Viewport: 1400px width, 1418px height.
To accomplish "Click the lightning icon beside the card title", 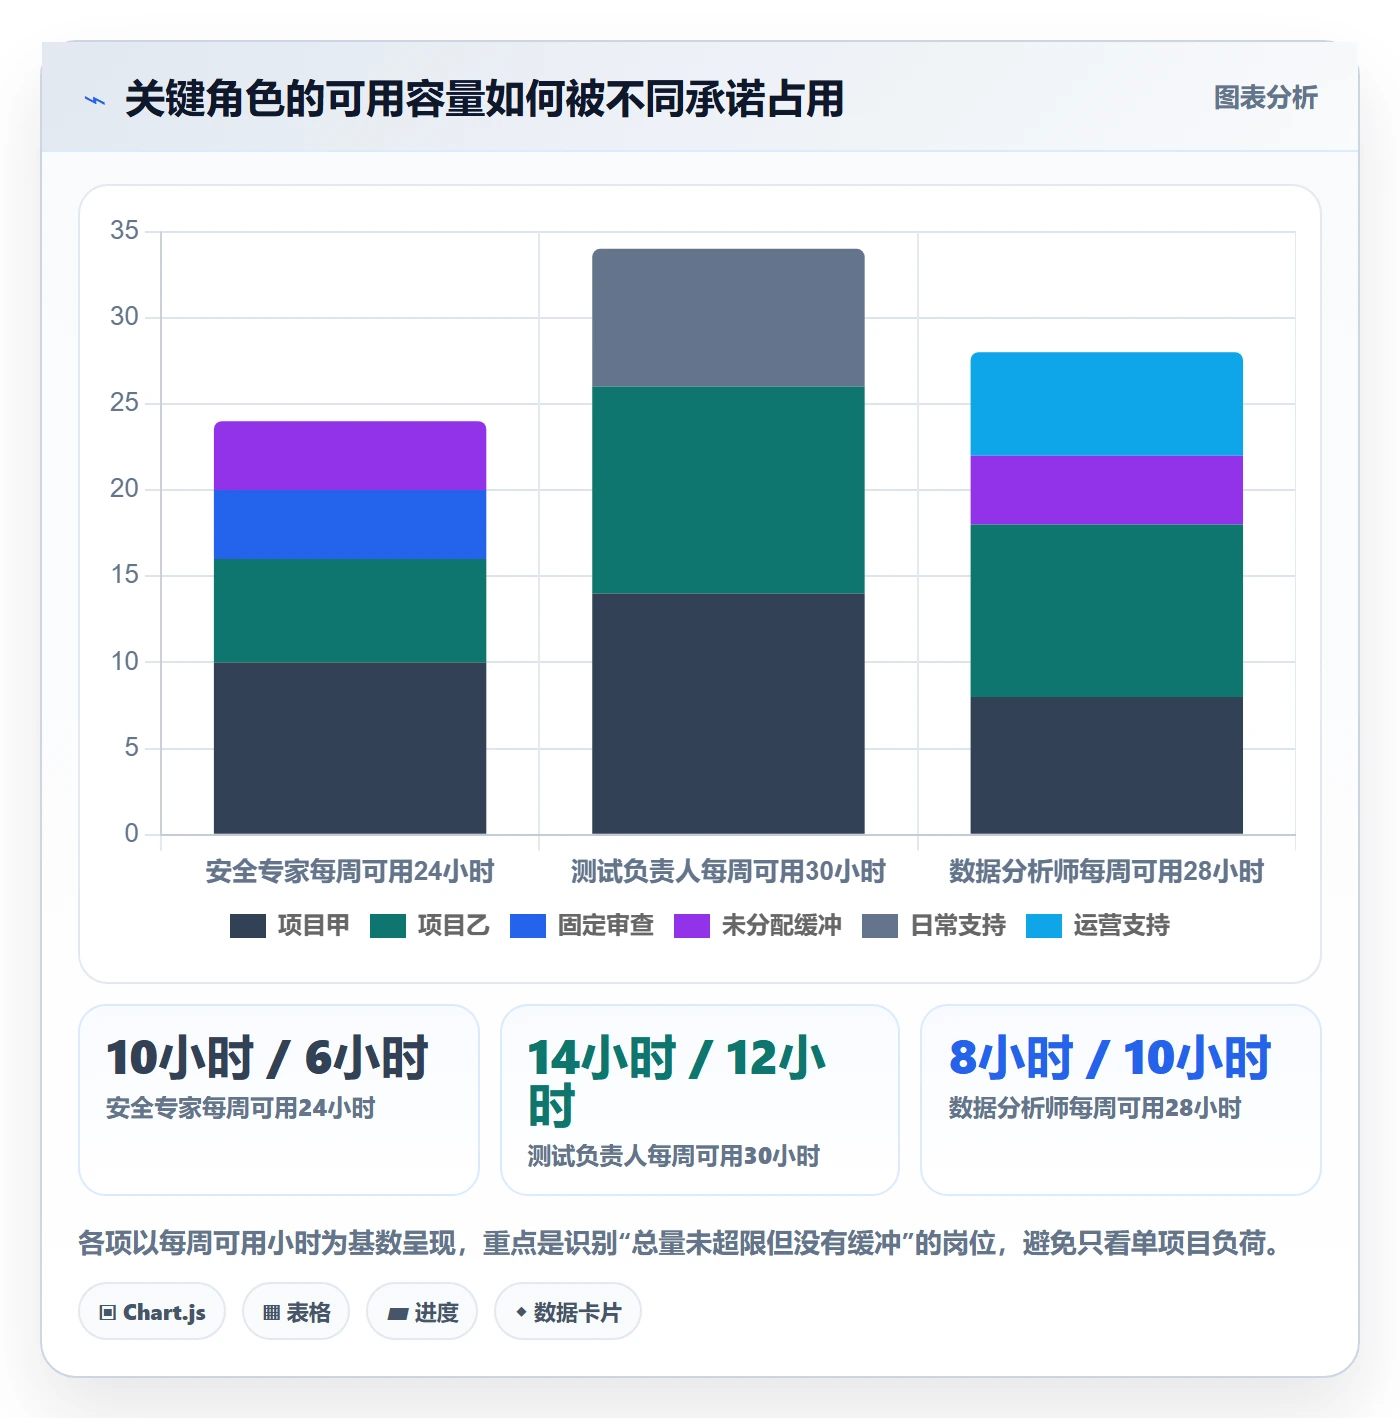I will (x=95, y=100).
